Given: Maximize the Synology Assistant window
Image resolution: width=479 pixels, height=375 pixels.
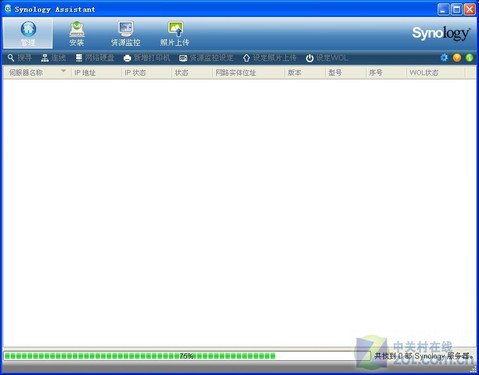Looking at the screenshot, I should click(456, 9).
